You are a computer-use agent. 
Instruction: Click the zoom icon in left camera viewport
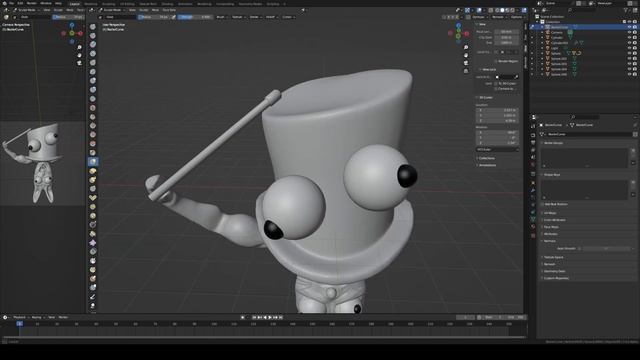tap(79, 48)
